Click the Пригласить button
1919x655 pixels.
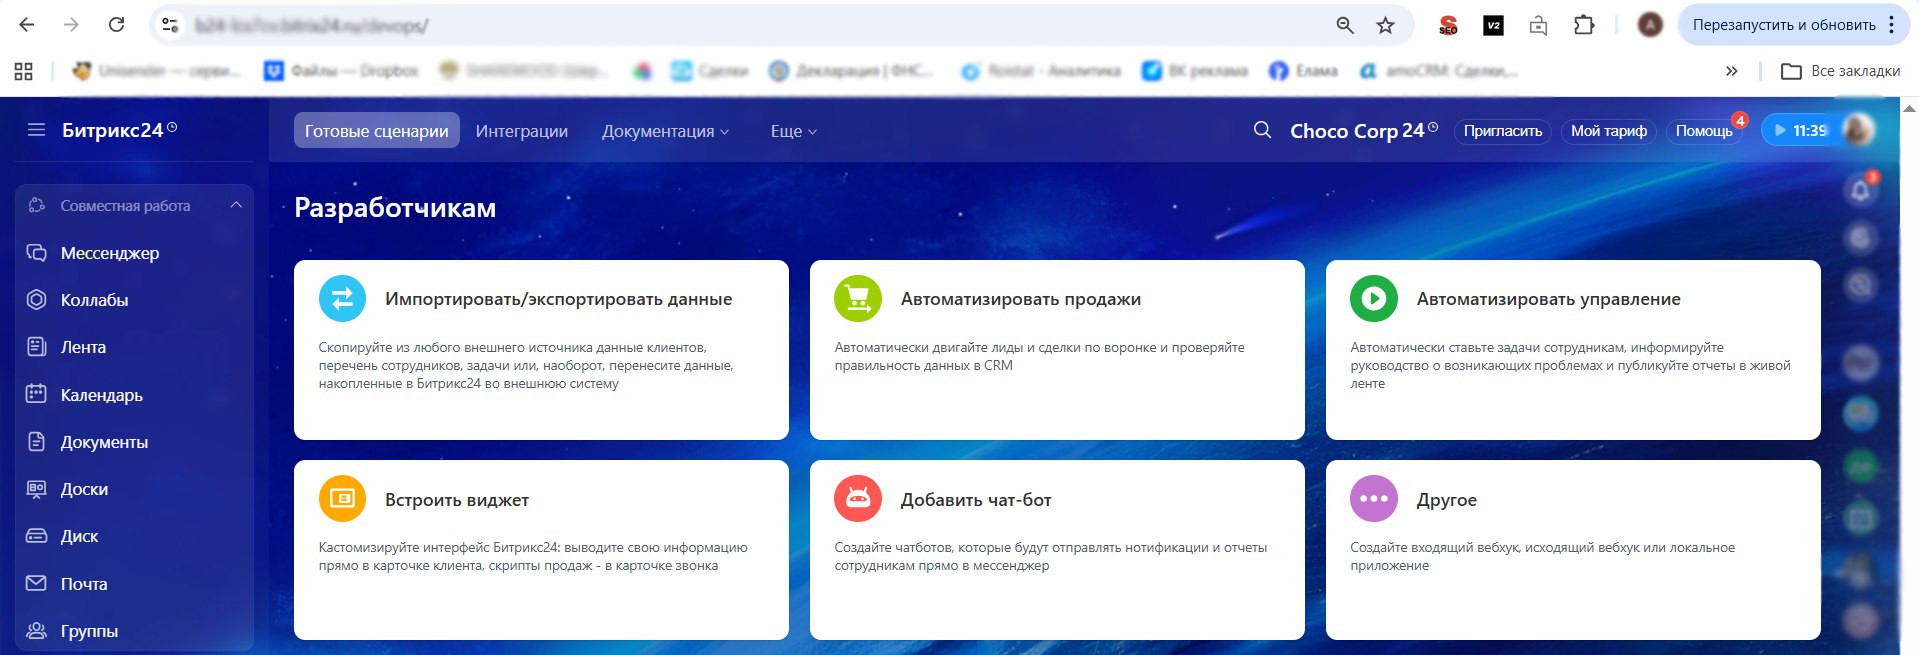[1502, 131]
